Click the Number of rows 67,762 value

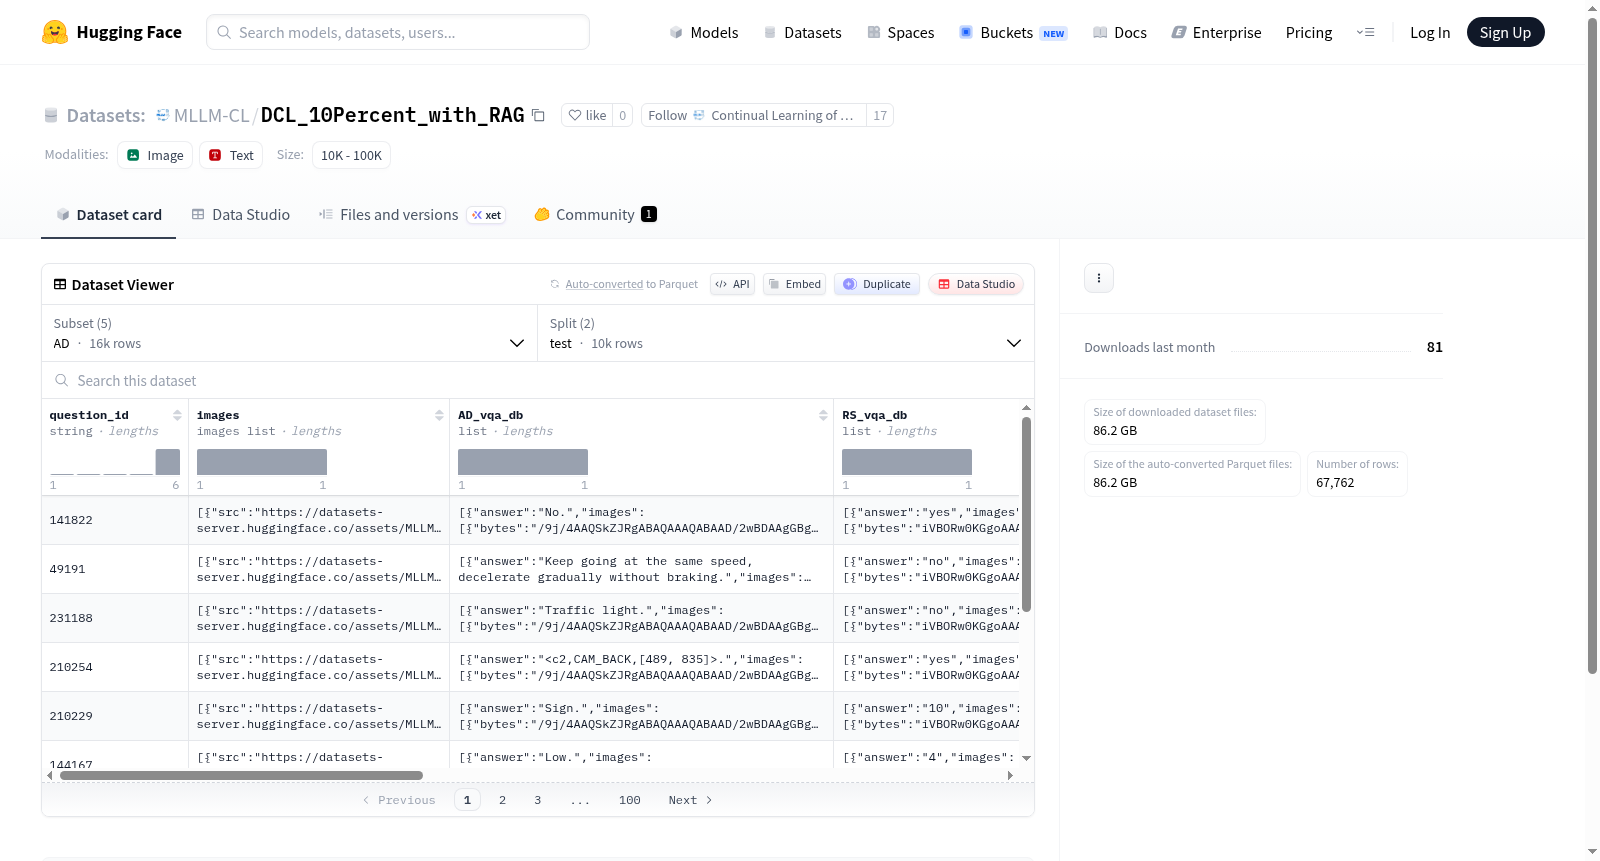1335,483
